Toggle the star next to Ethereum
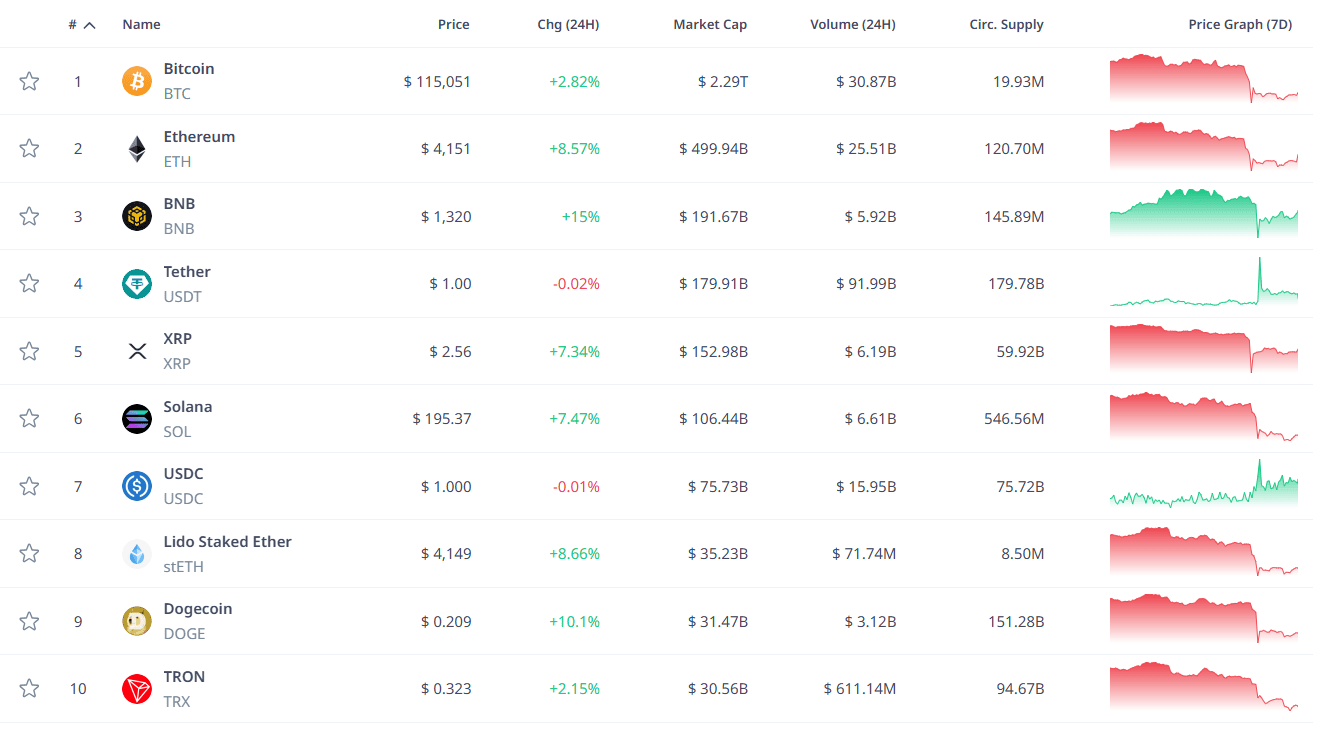This screenshot has width=1325, height=735. point(29,149)
